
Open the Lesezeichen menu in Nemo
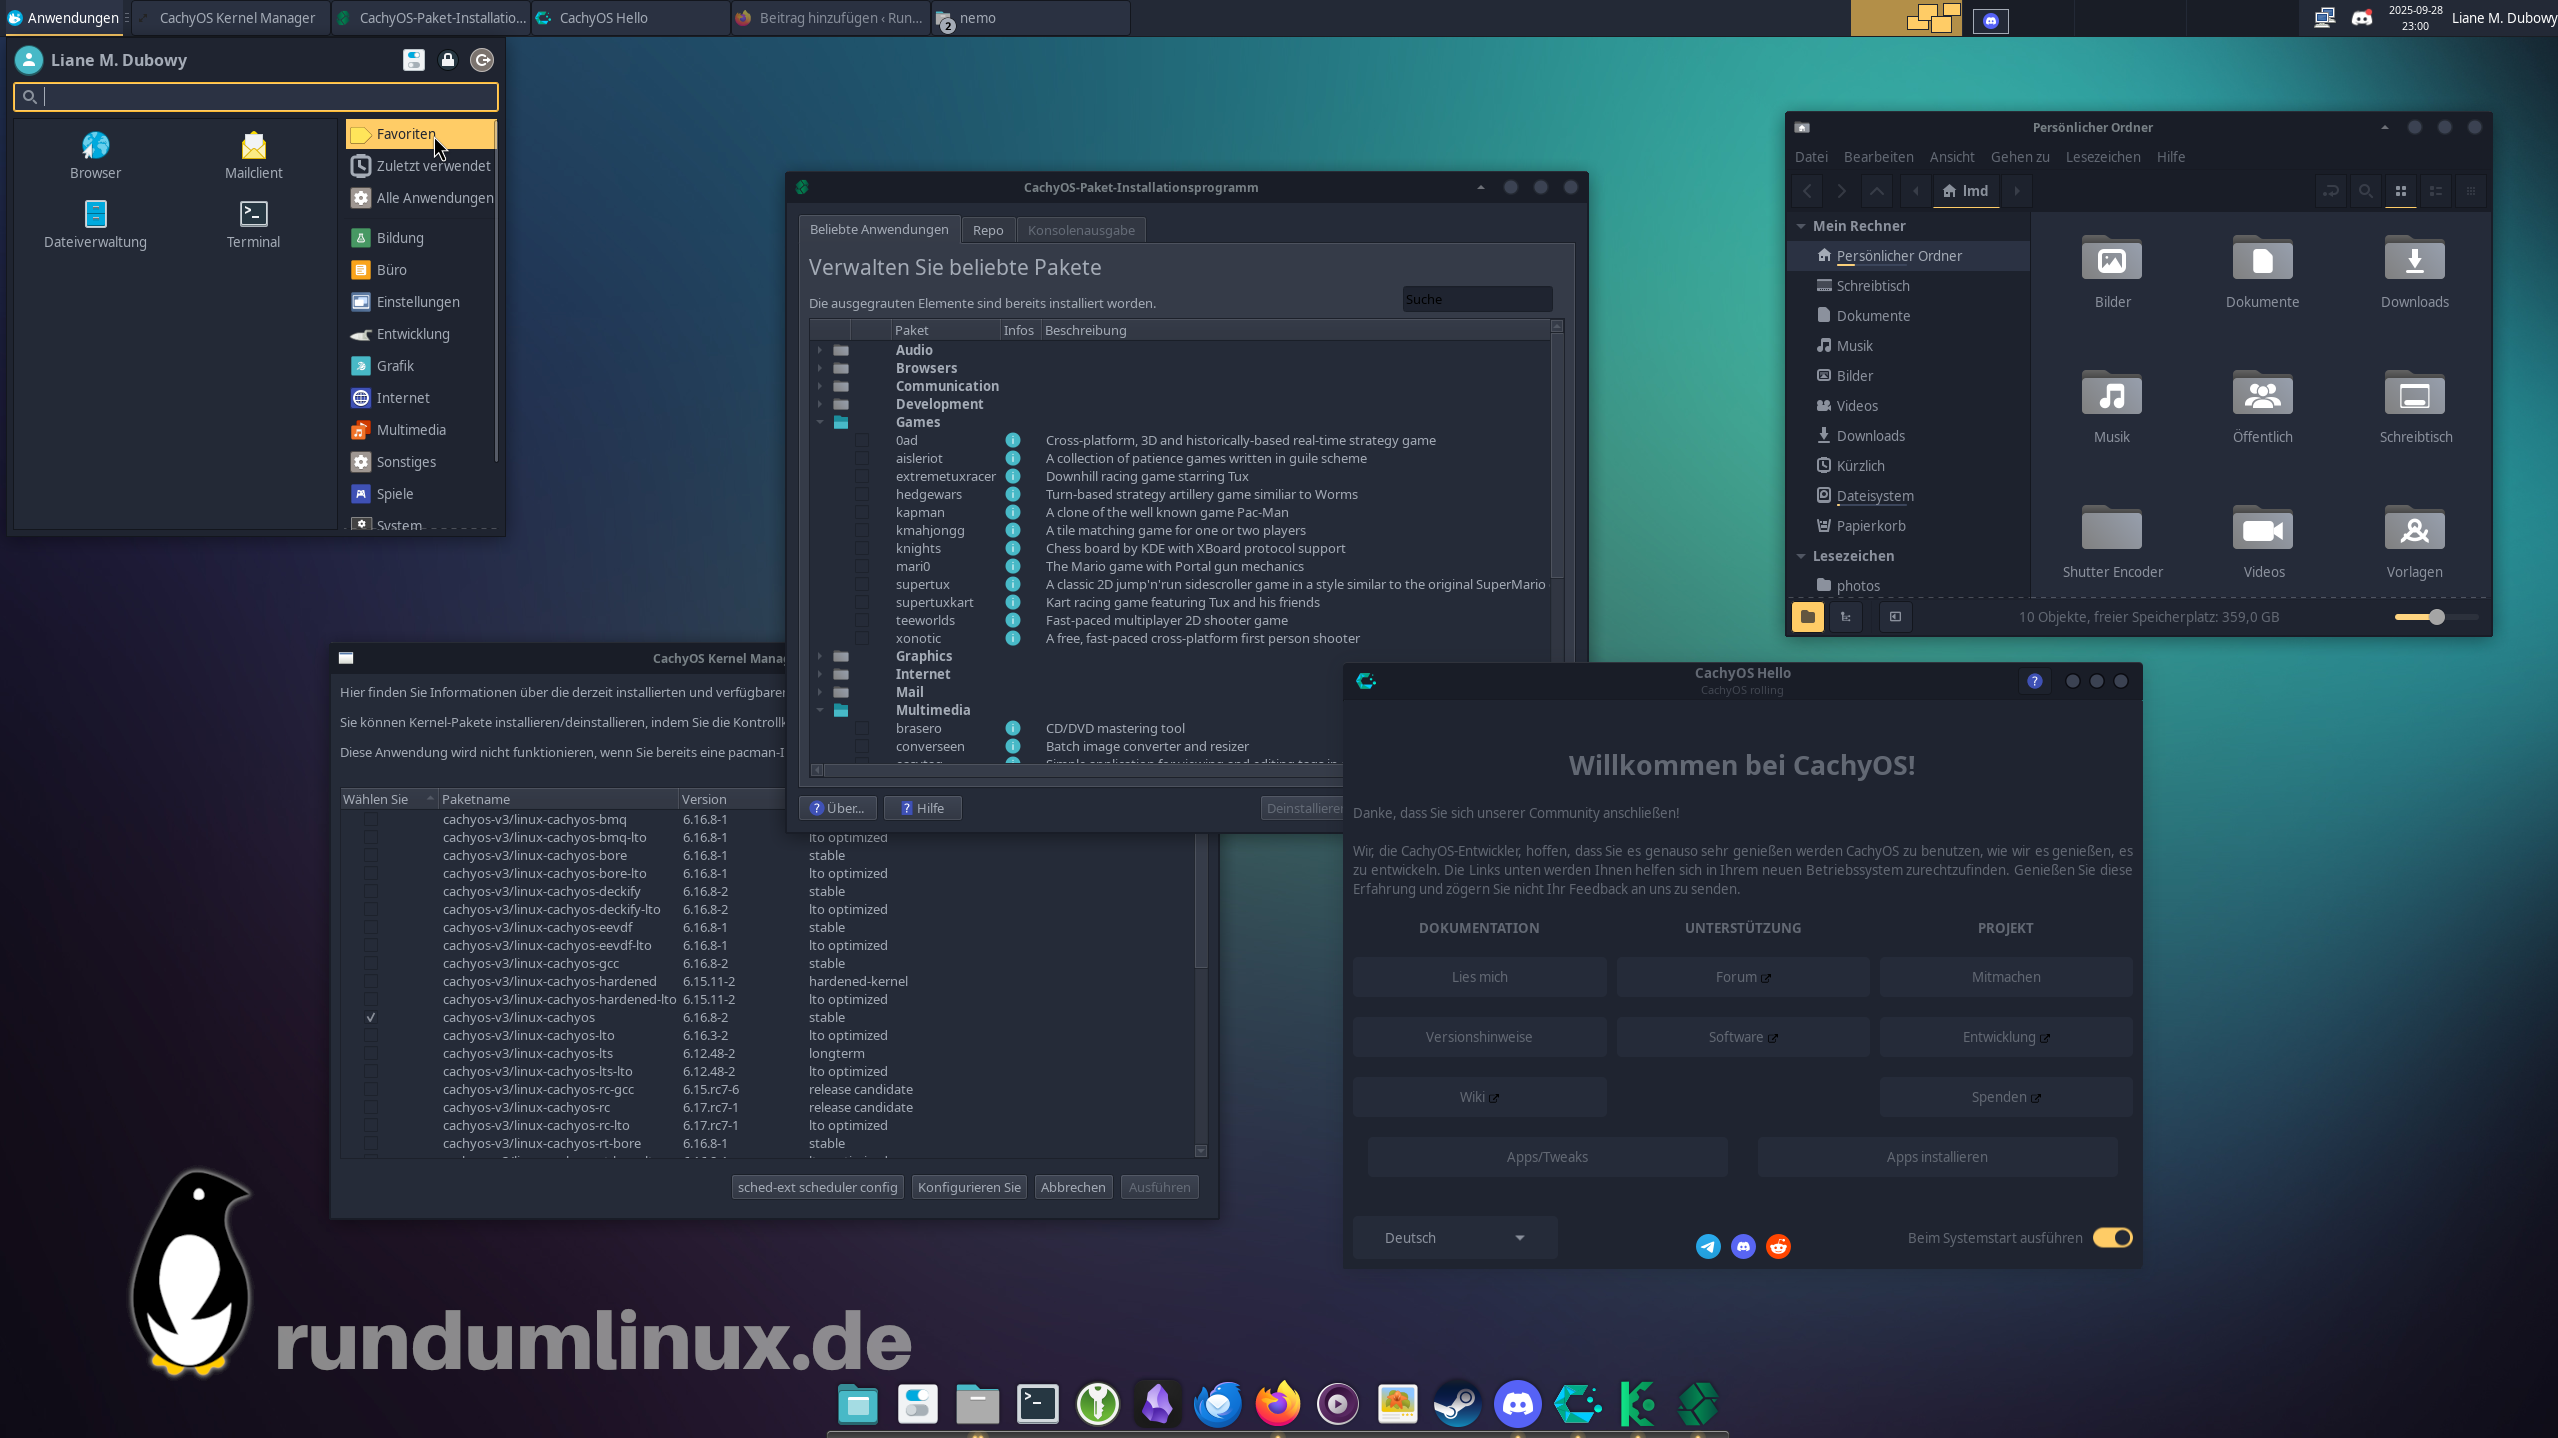click(2102, 157)
